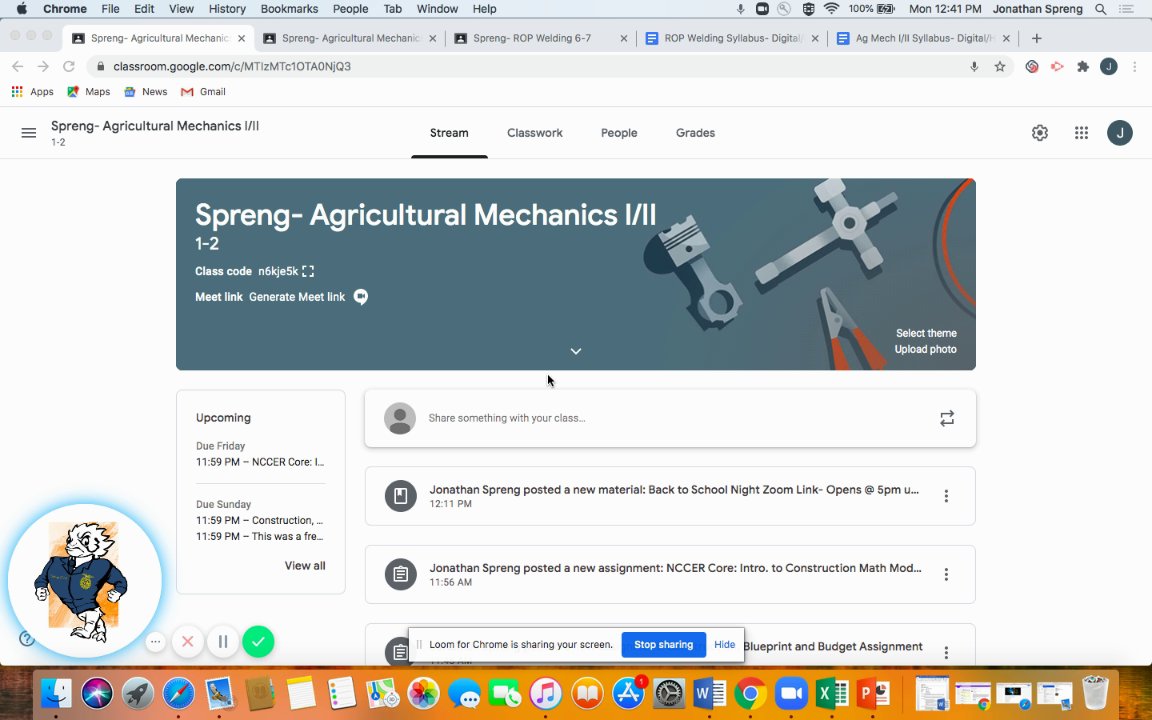The height and width of the screenshot is (720, 1152).
Task: Open options for Back to School Night post
Action: (x=946, y=496)
